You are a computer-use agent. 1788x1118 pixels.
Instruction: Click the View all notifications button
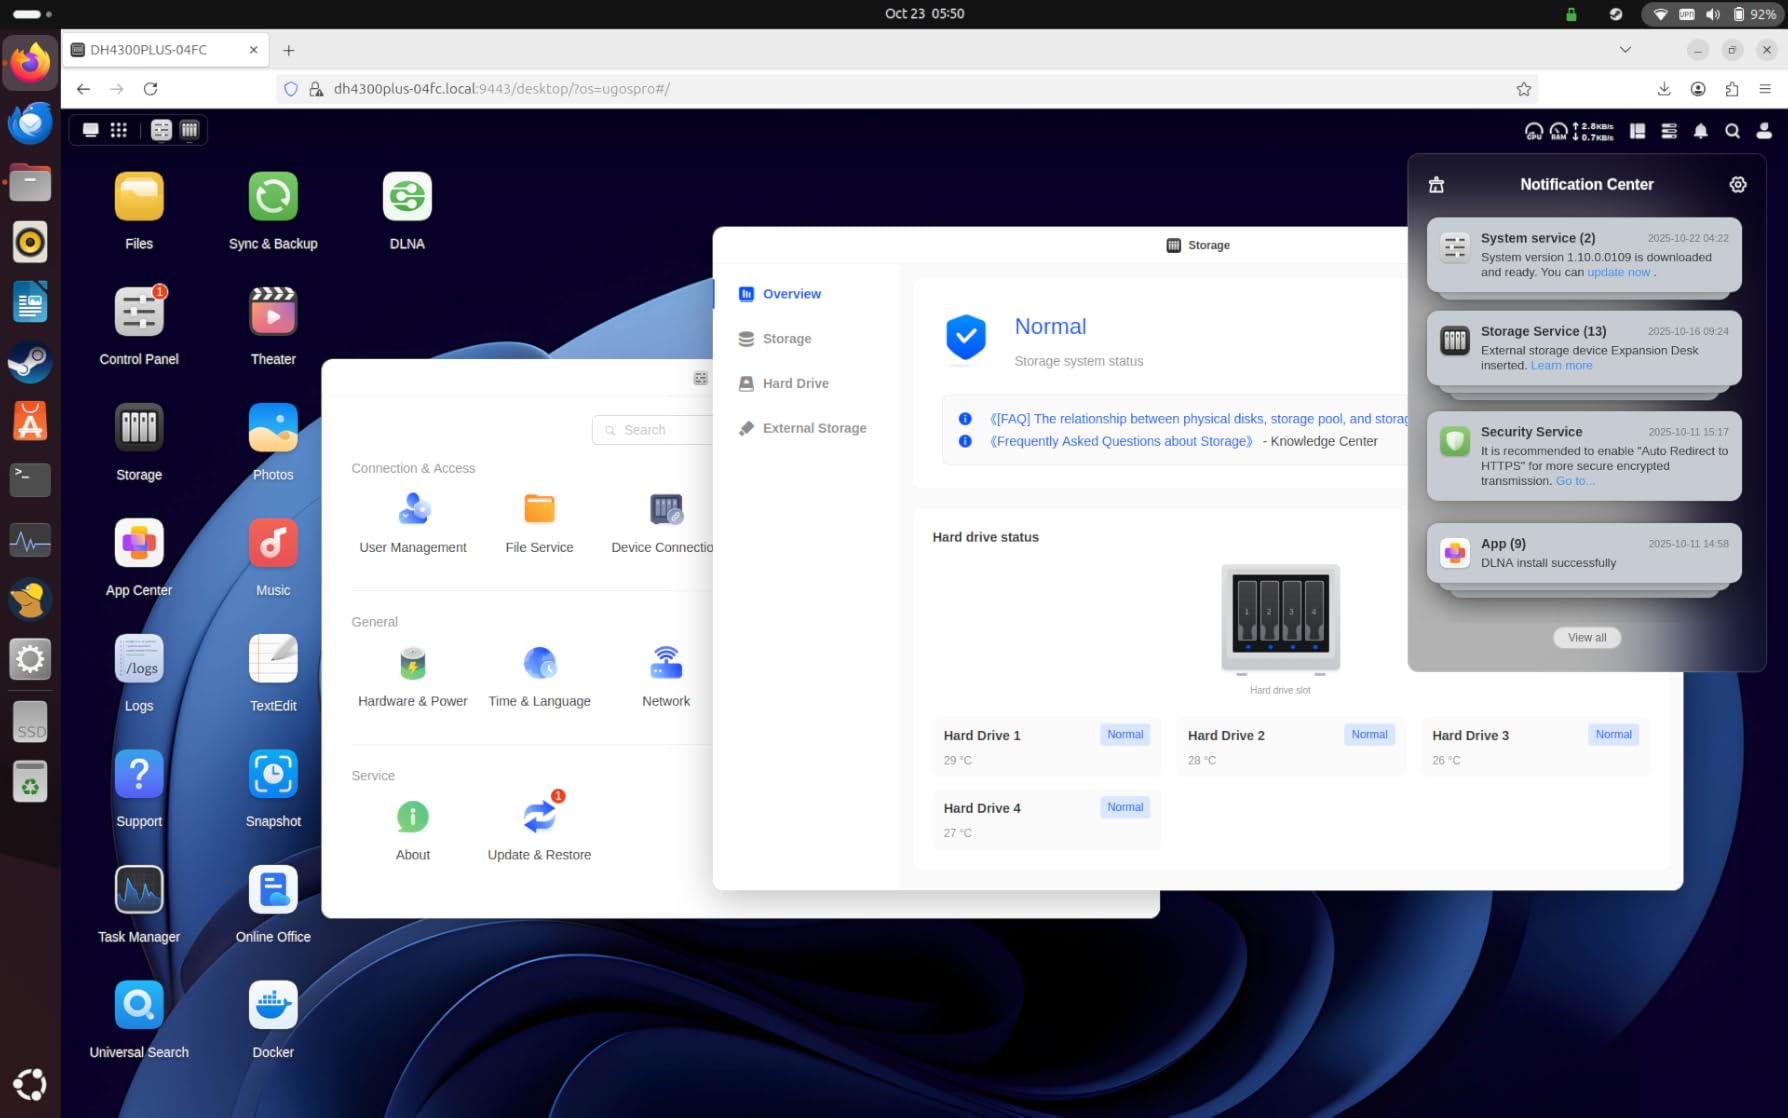[x=1587, y=637]
